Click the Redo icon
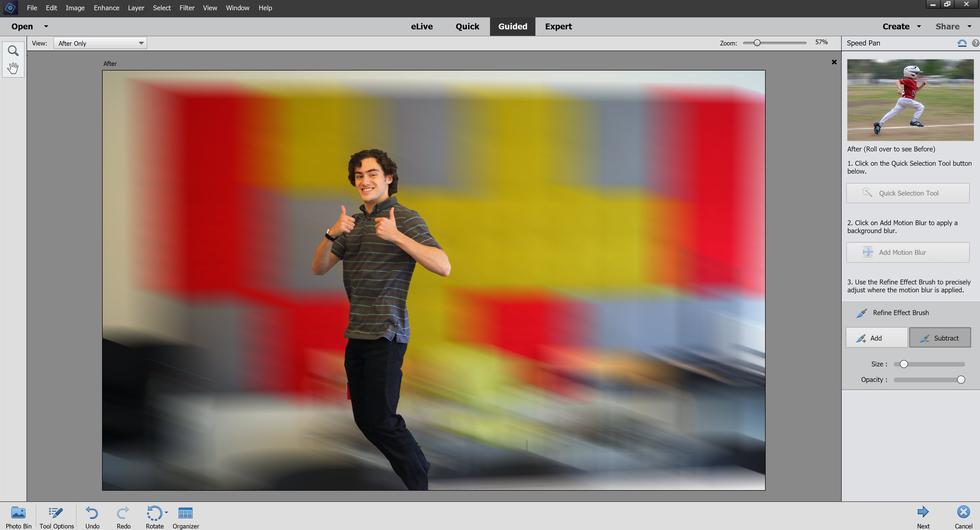The image size is (980, 530). [123, 516]
